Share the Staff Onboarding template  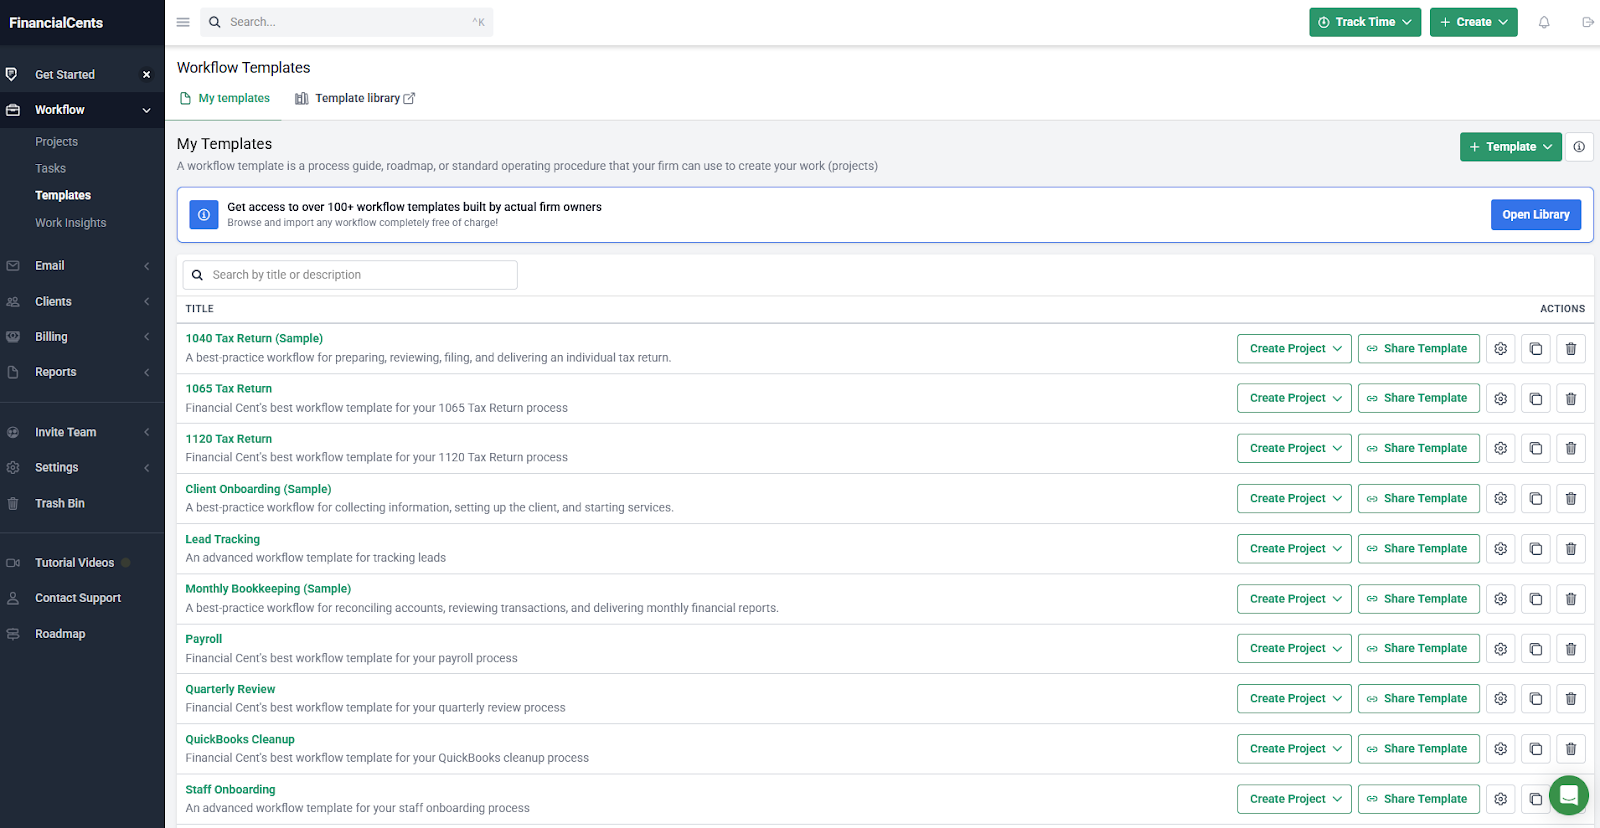click(1418, 799)
